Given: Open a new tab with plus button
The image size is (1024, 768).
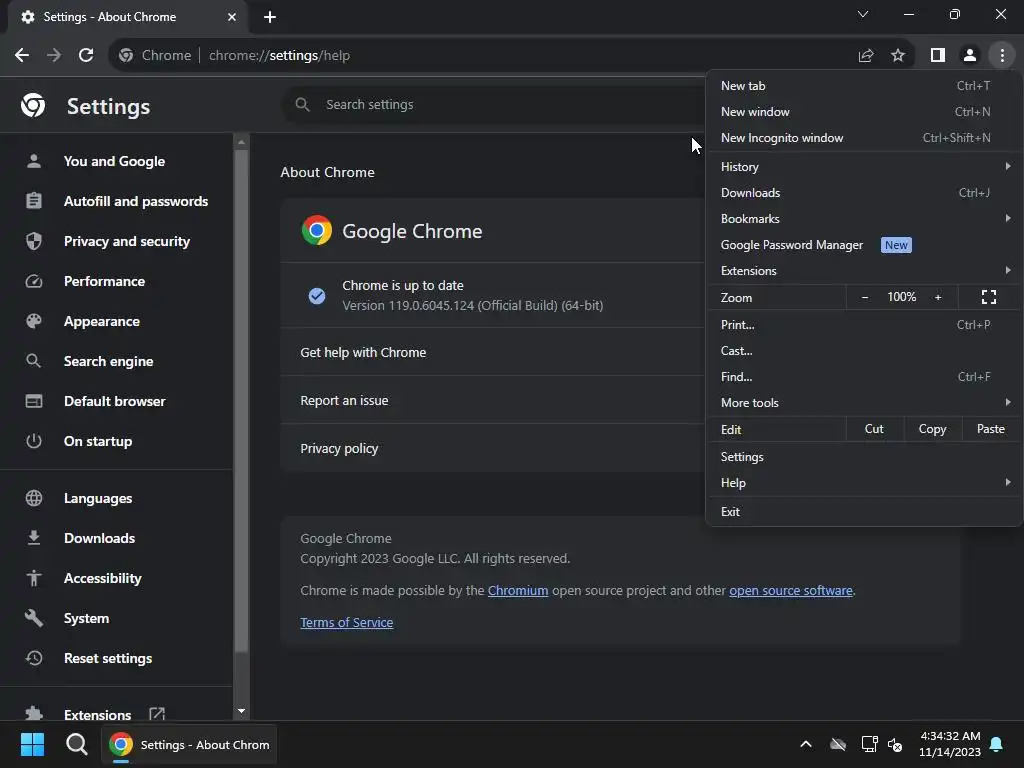Looking at the screenshot, I should 270,17.
